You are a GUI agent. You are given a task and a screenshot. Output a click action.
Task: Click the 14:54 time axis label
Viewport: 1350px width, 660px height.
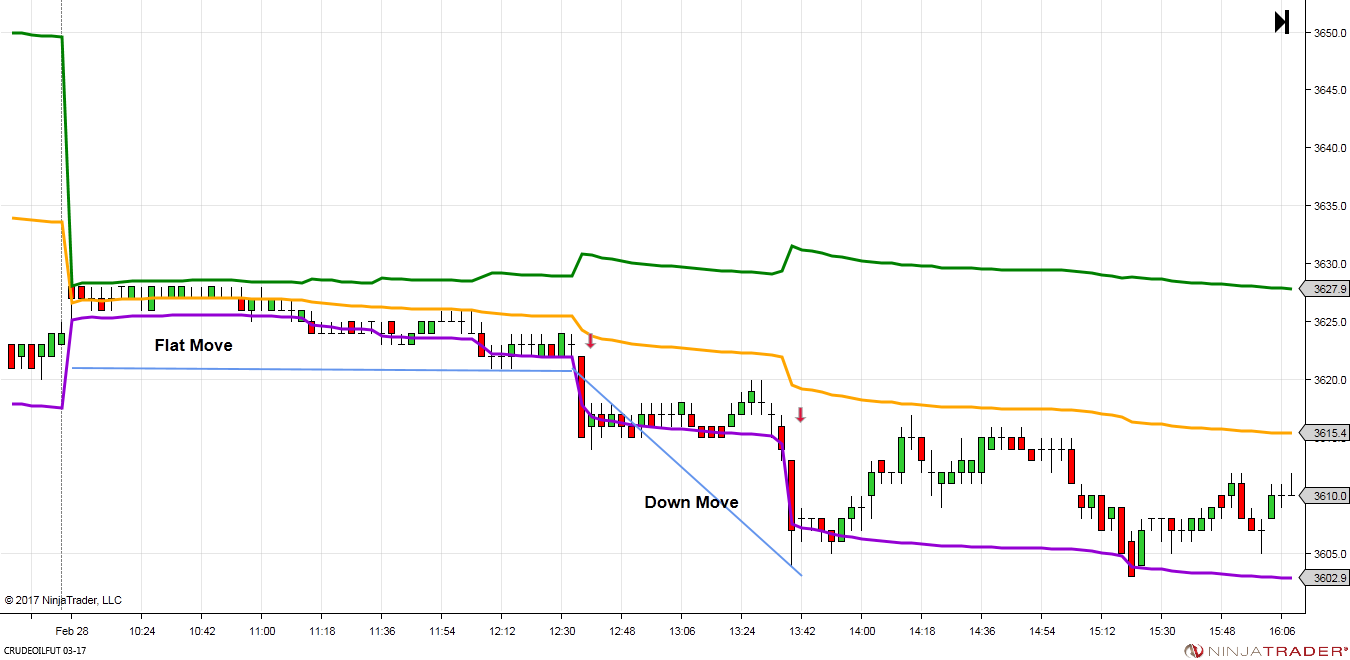pos(1041,631)
